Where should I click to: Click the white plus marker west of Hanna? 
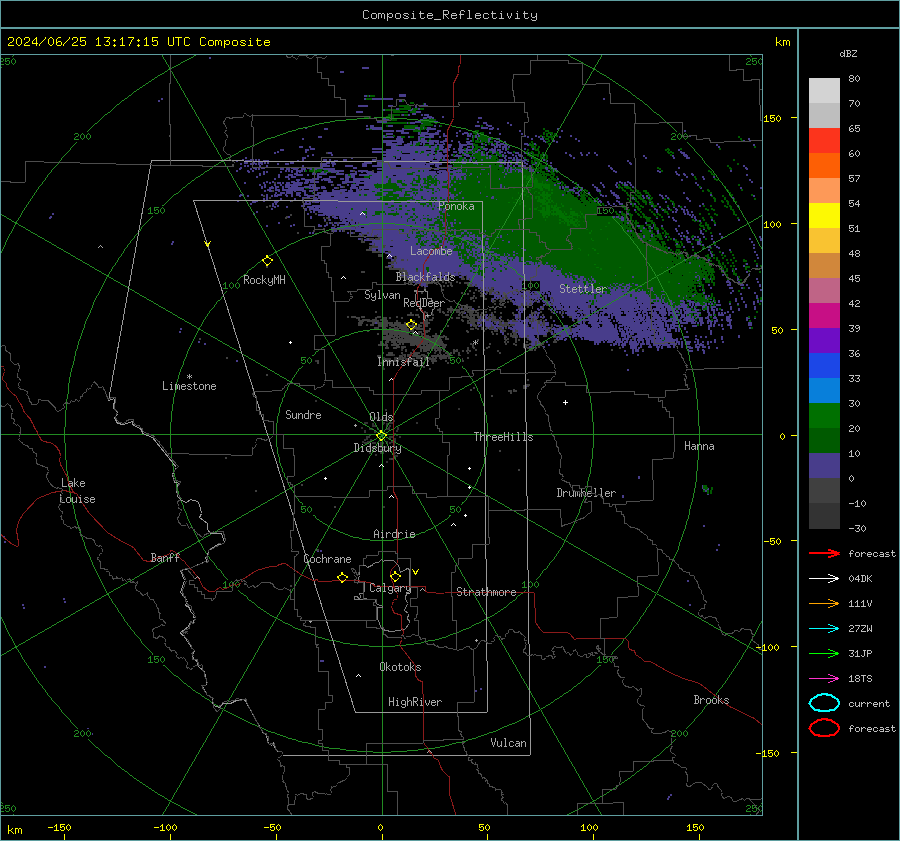tap(565, 402)
